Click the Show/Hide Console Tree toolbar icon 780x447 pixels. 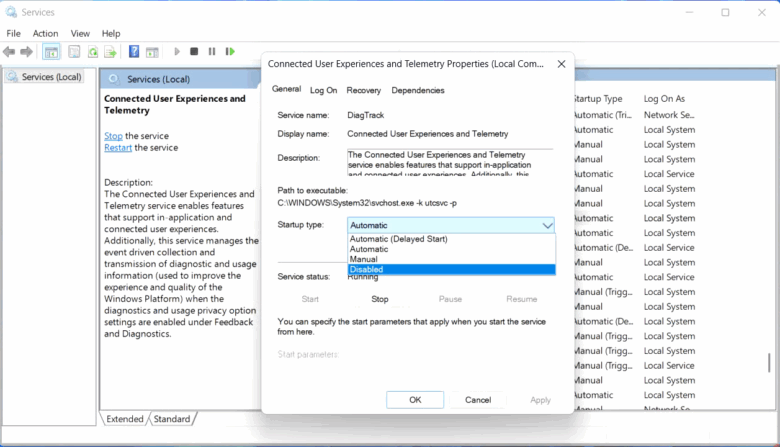(x=51, y=51)
